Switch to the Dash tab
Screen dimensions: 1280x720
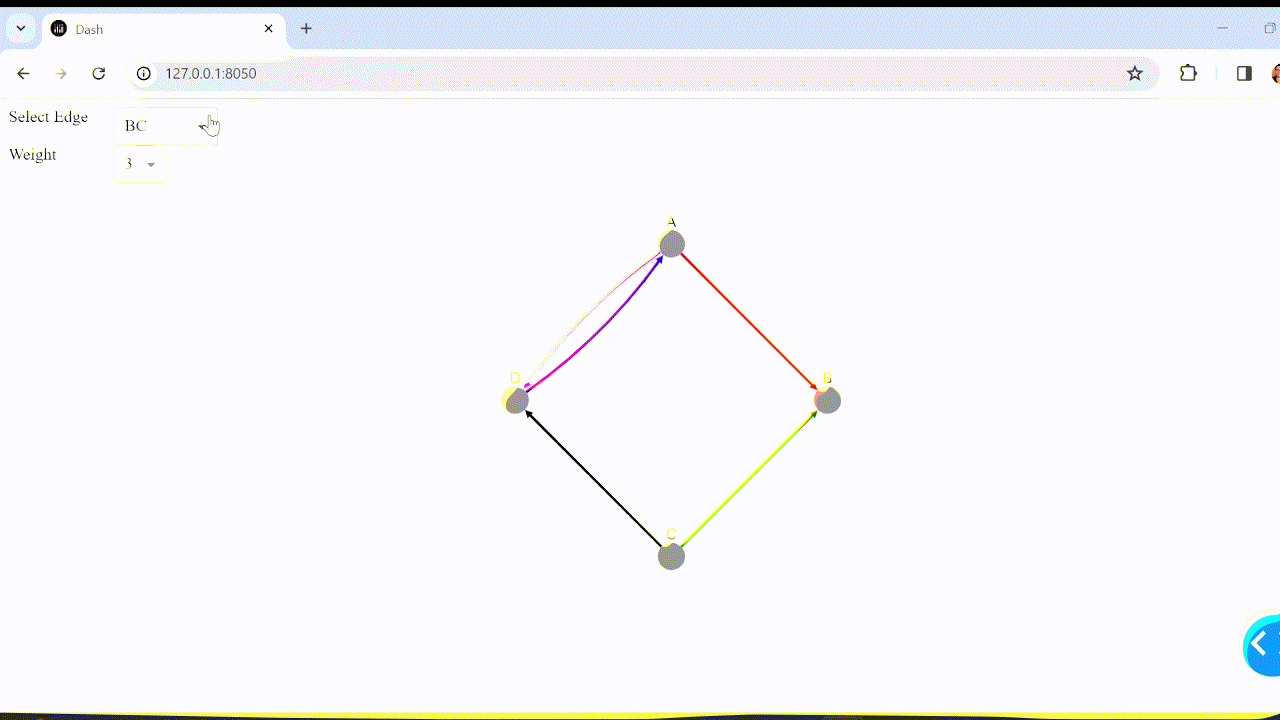click(164, 29)
